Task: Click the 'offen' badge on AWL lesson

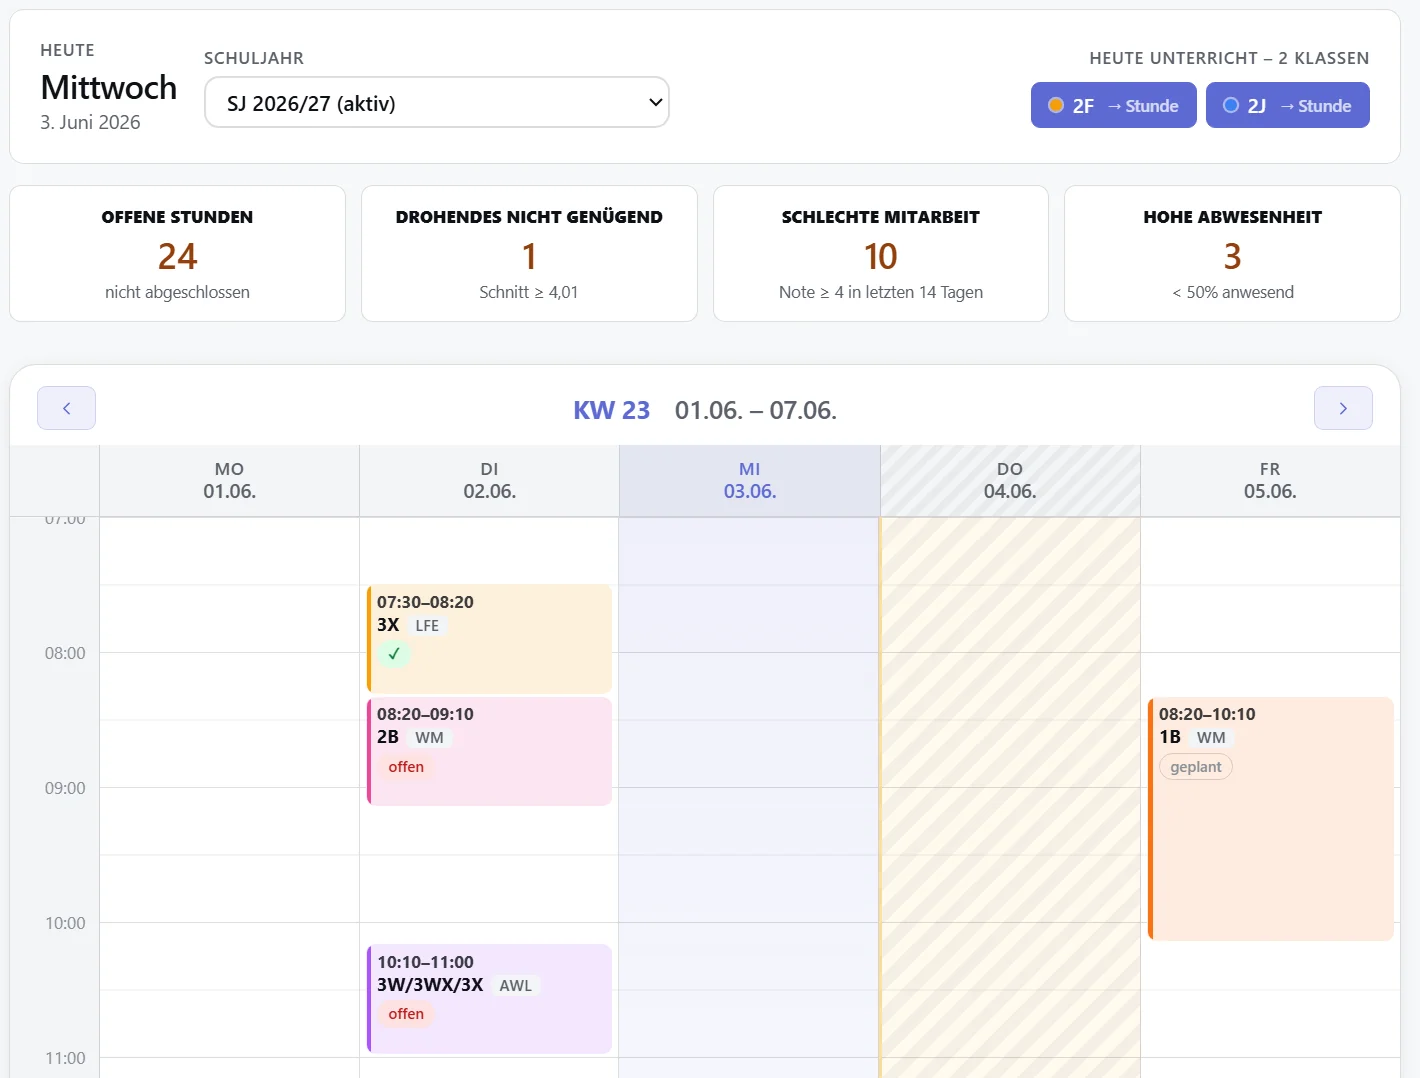Action: coord(406,1014)
